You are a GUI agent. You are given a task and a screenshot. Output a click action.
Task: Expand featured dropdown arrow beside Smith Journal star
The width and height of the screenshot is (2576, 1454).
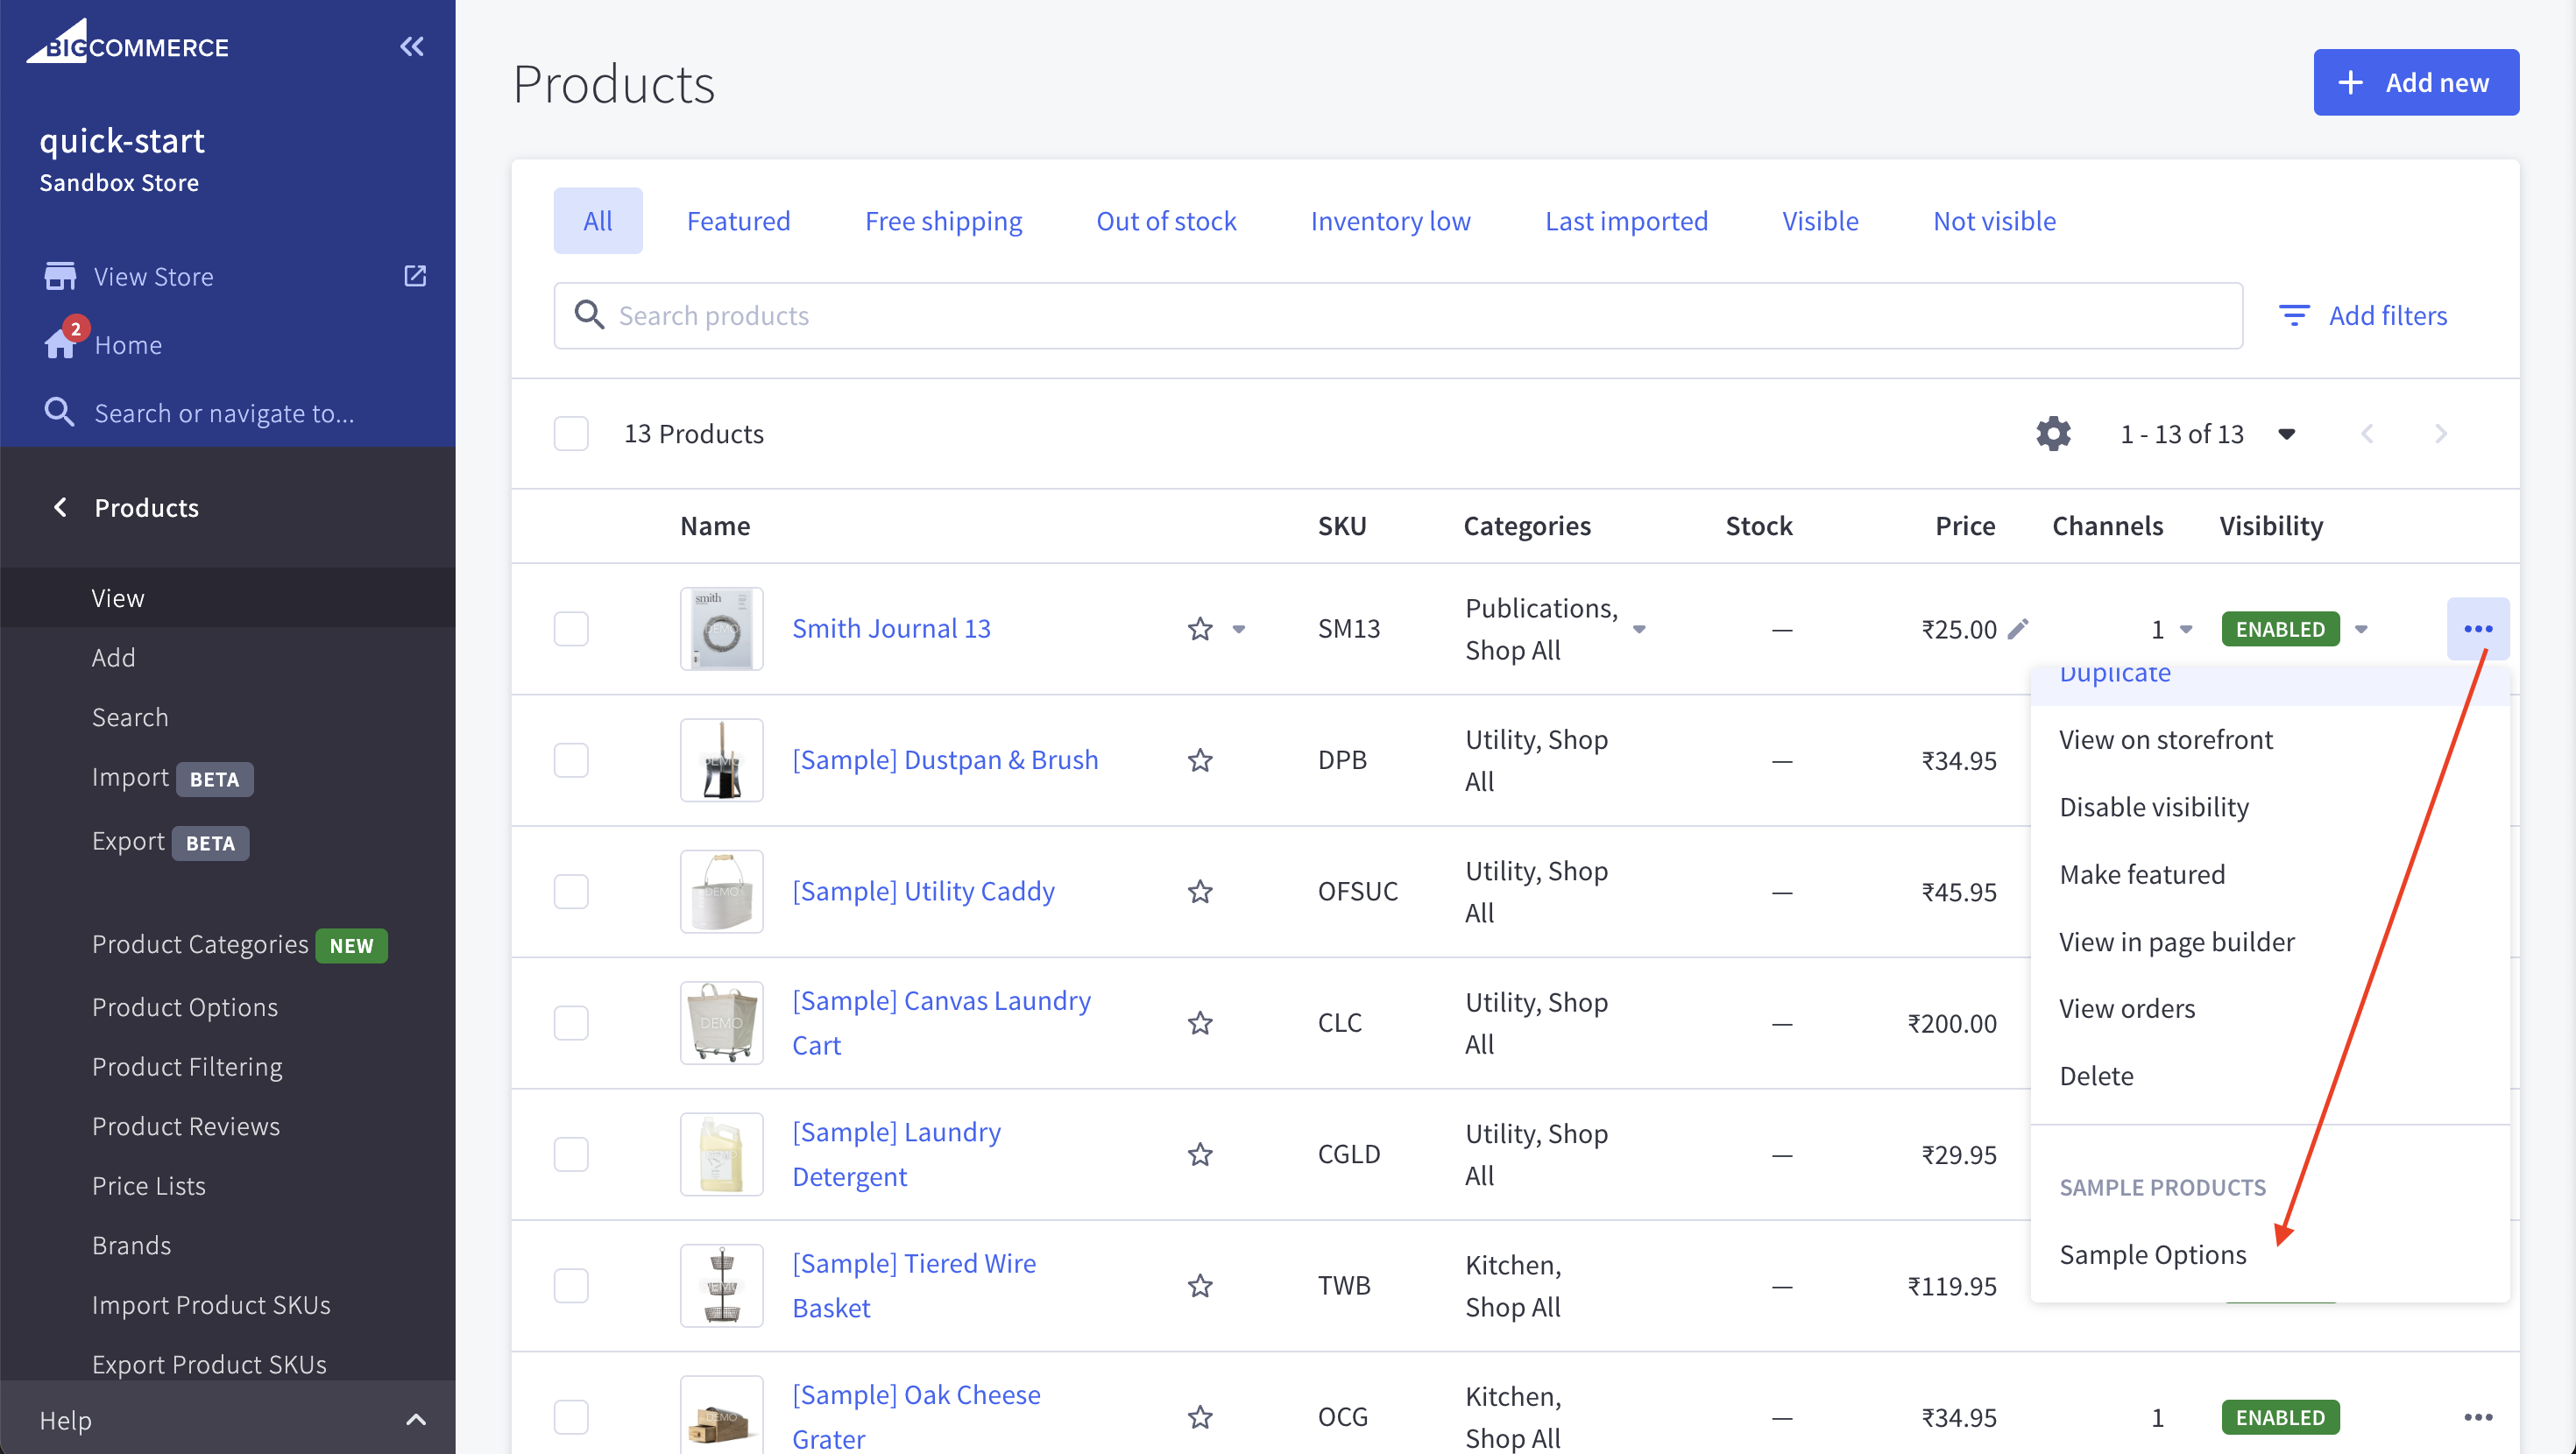[x=1239, y=629]
